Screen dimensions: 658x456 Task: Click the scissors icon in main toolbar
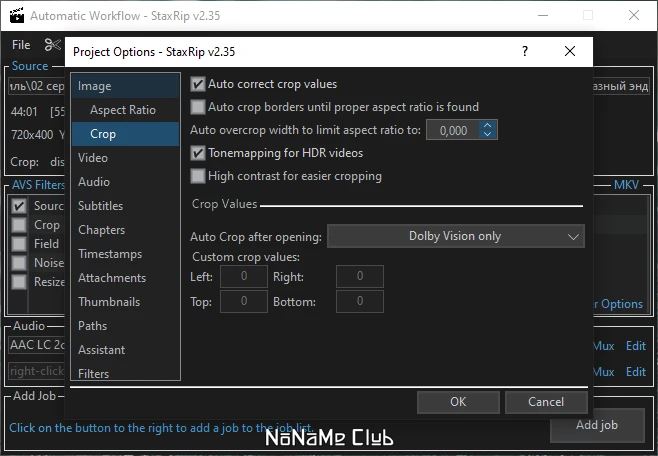pos(53,44)
